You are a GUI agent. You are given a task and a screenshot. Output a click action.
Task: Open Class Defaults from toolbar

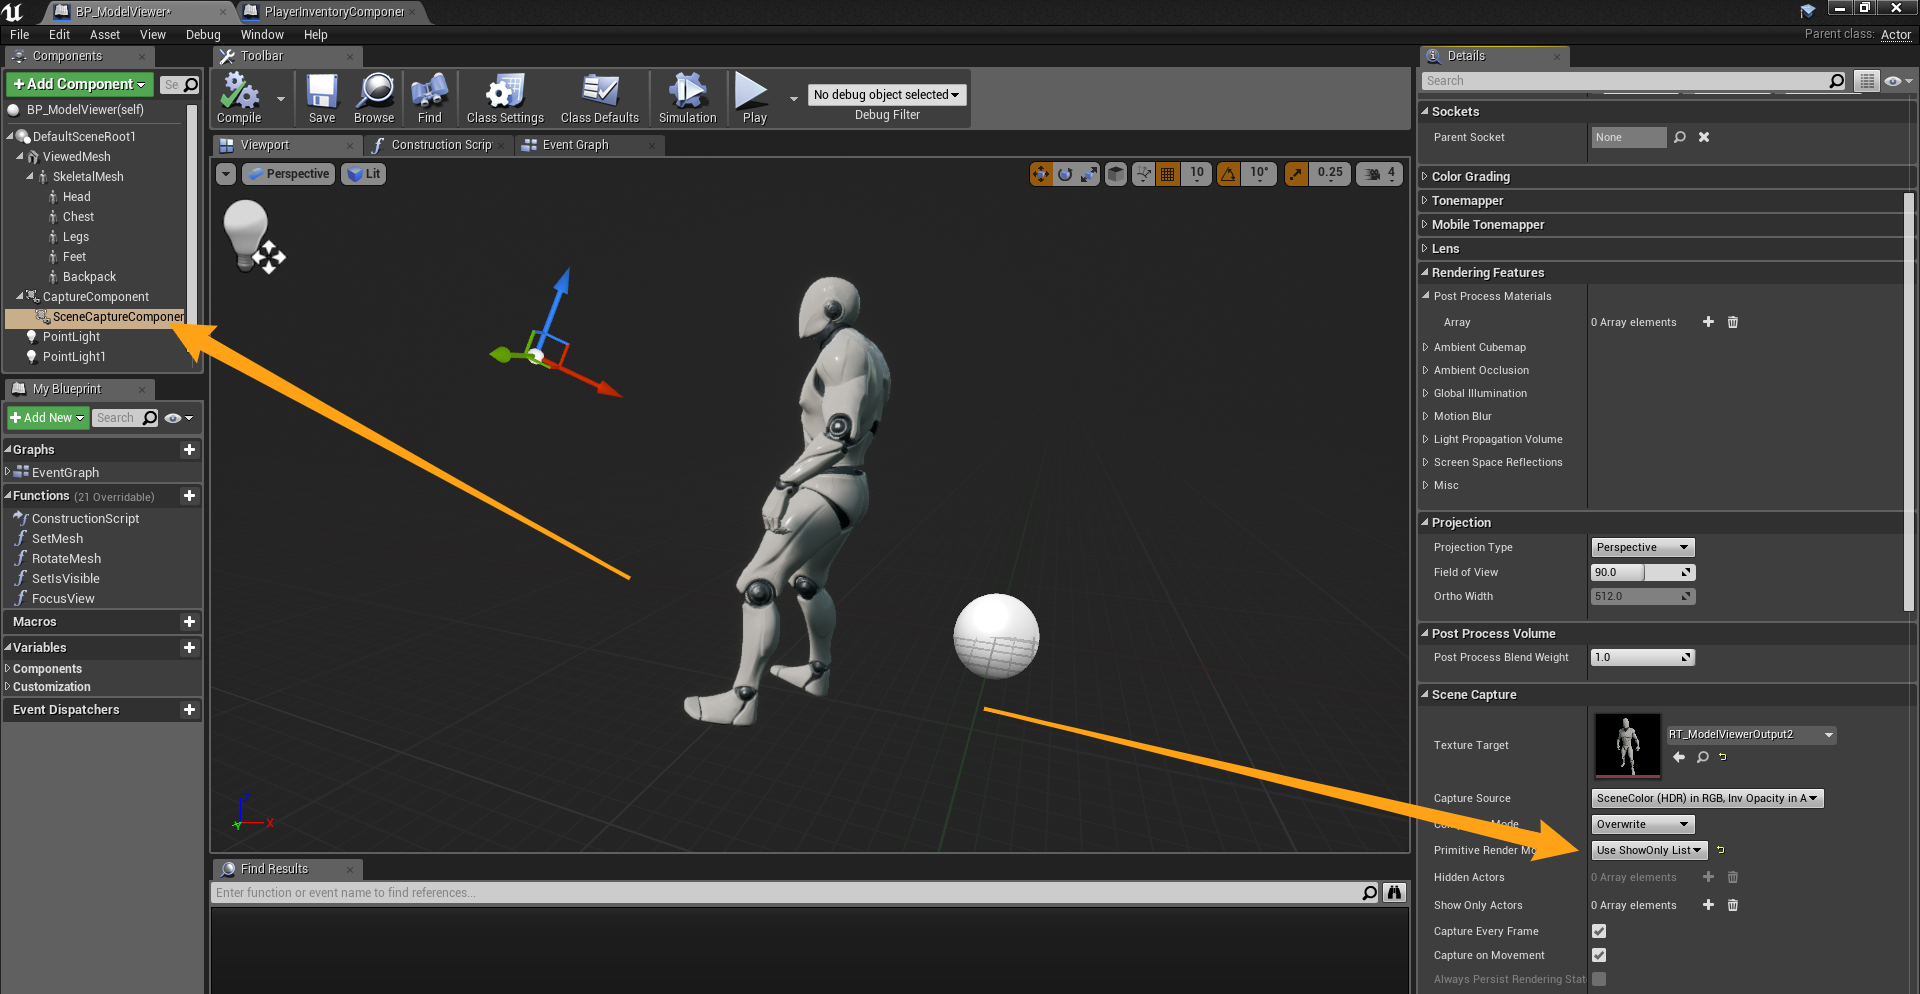[x=599, y=97]
